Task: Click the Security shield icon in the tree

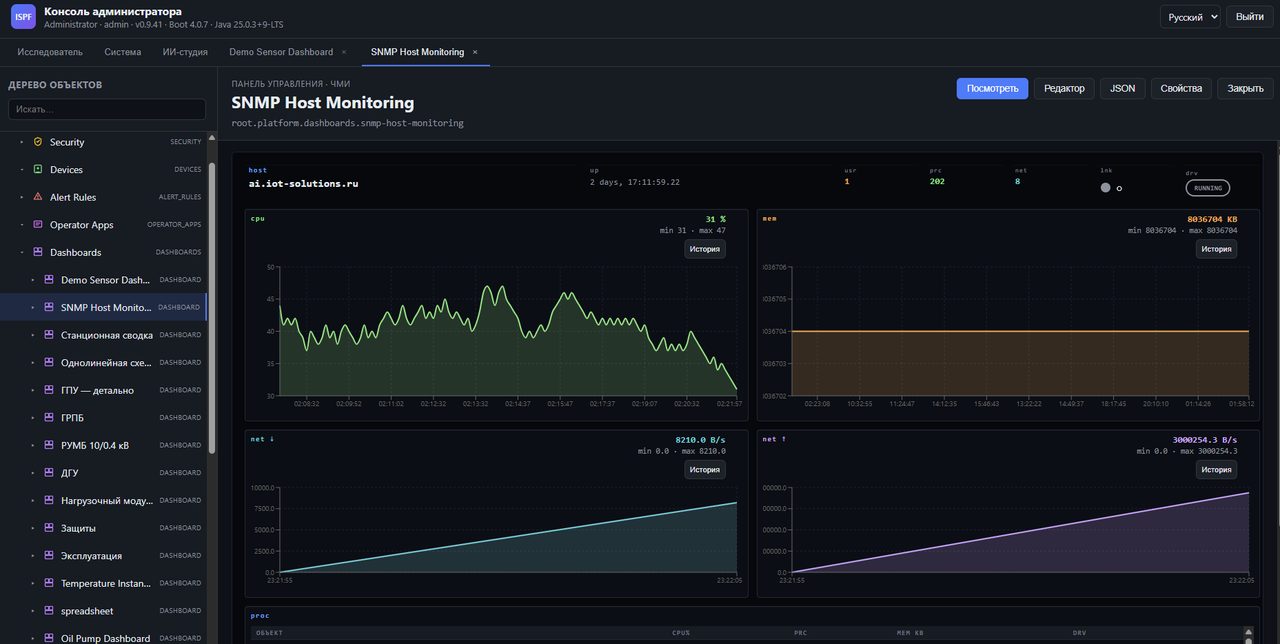Action: coord(38,142)
